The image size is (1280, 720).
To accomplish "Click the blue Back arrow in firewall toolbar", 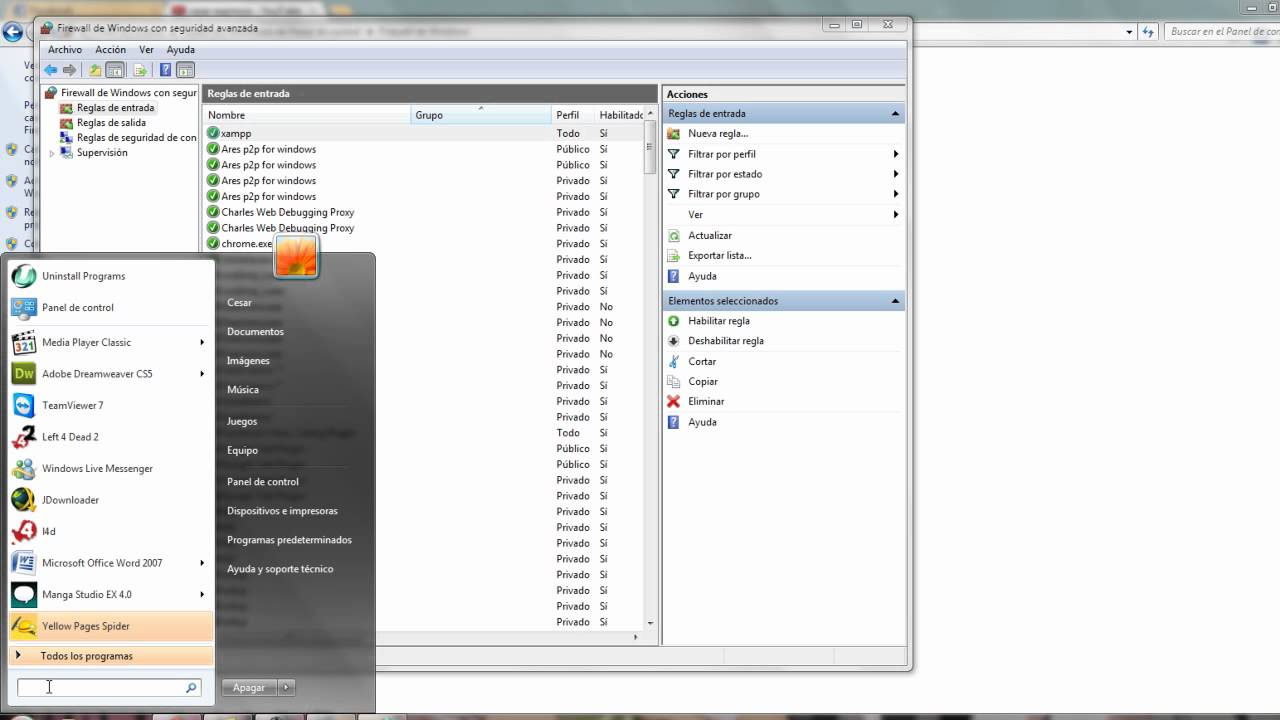I will [51, 70].
